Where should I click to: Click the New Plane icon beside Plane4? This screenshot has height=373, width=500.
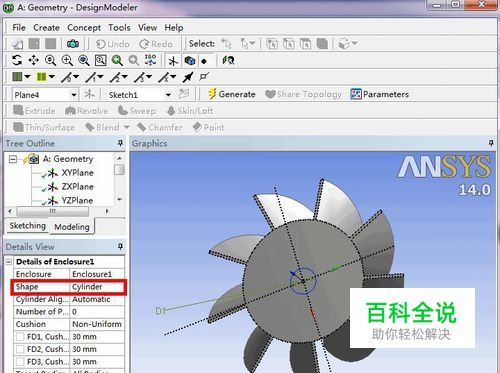click(x=89, y=94)
